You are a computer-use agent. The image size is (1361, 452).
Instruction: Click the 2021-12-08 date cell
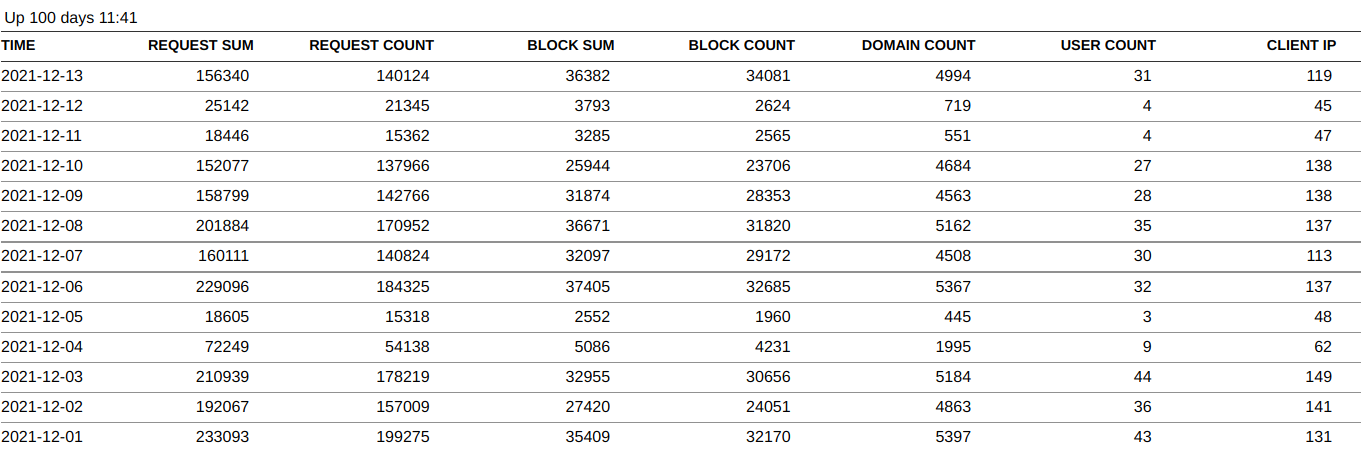tap(42, 226)
